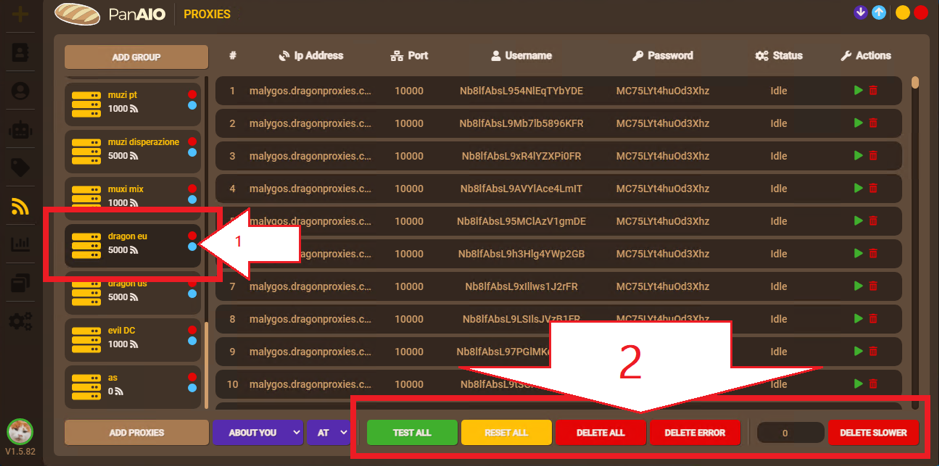Click the proxy table vertical scrollbar thumb

pyautogui.click(x=915, y=82)
